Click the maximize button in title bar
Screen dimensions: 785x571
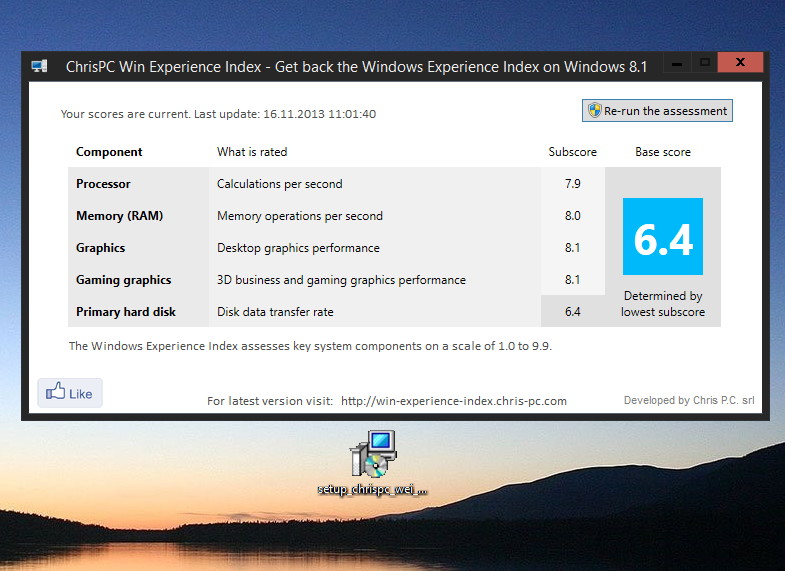pos(704,63)
